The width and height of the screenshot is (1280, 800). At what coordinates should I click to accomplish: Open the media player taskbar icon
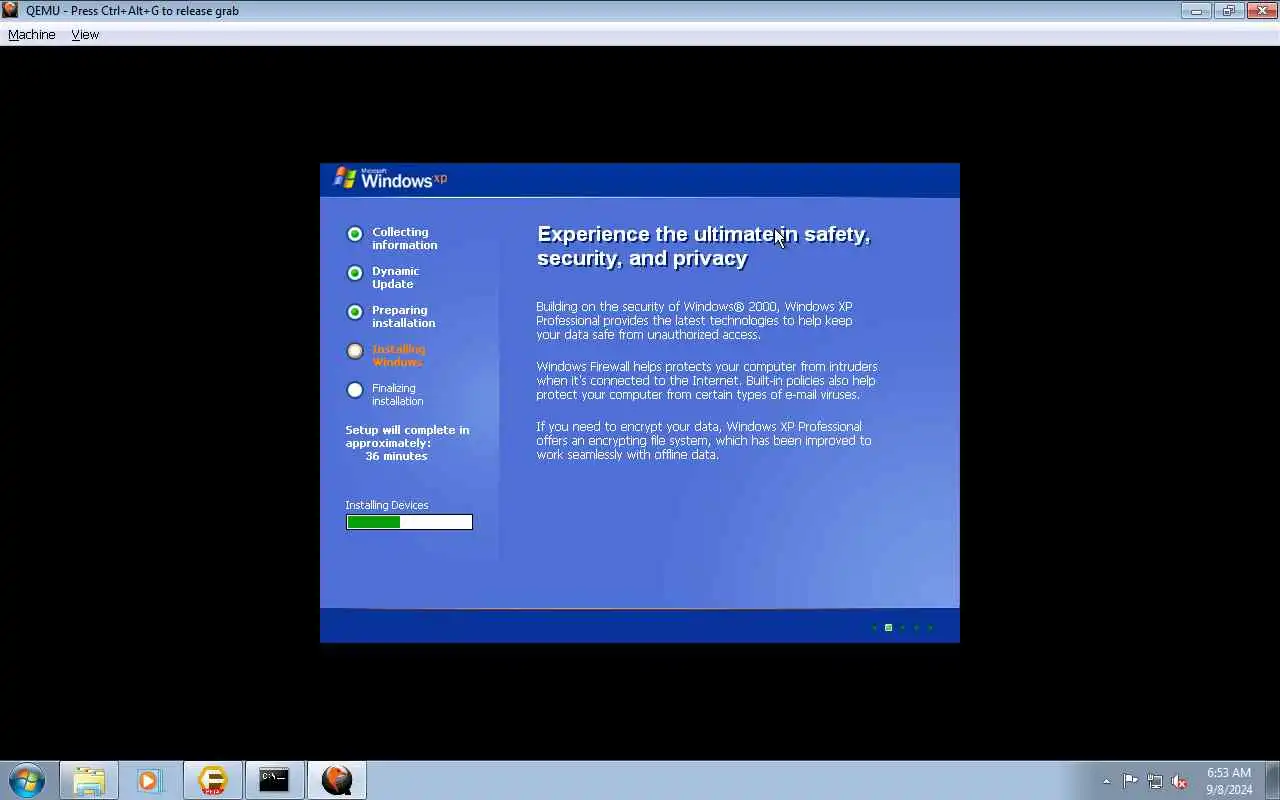point(150,780)
